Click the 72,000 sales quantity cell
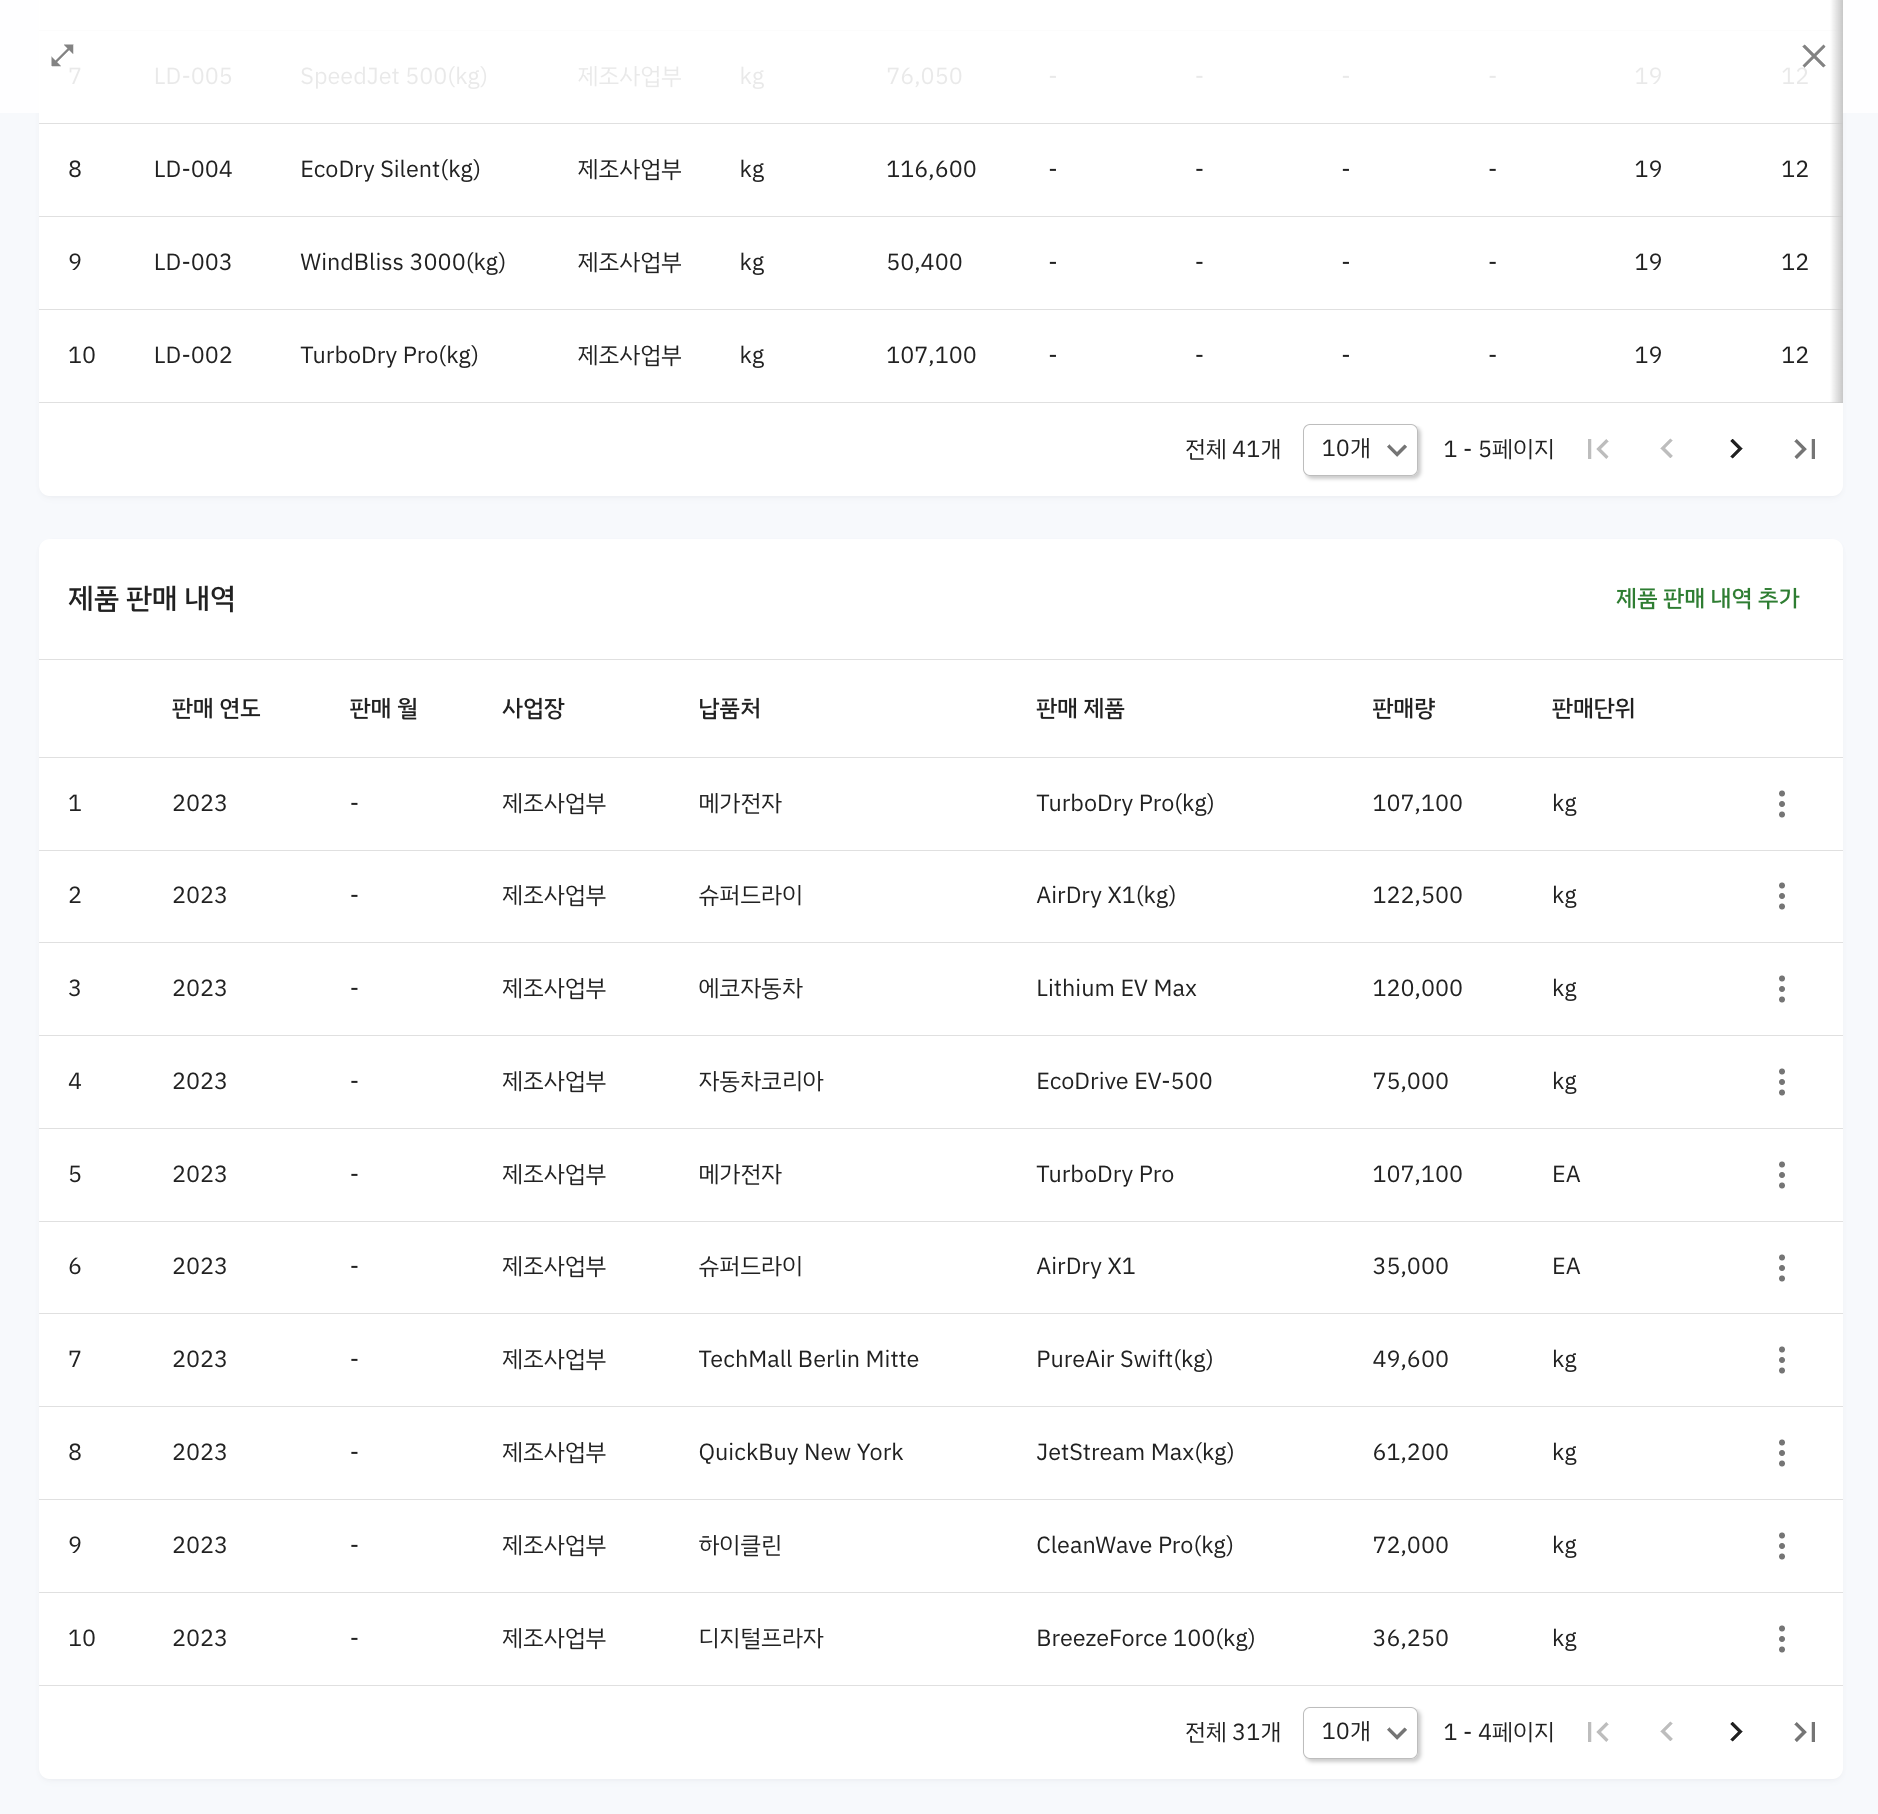Image resolution: width=1878 pixels, height=1814 pixels. [1410, 1545]
